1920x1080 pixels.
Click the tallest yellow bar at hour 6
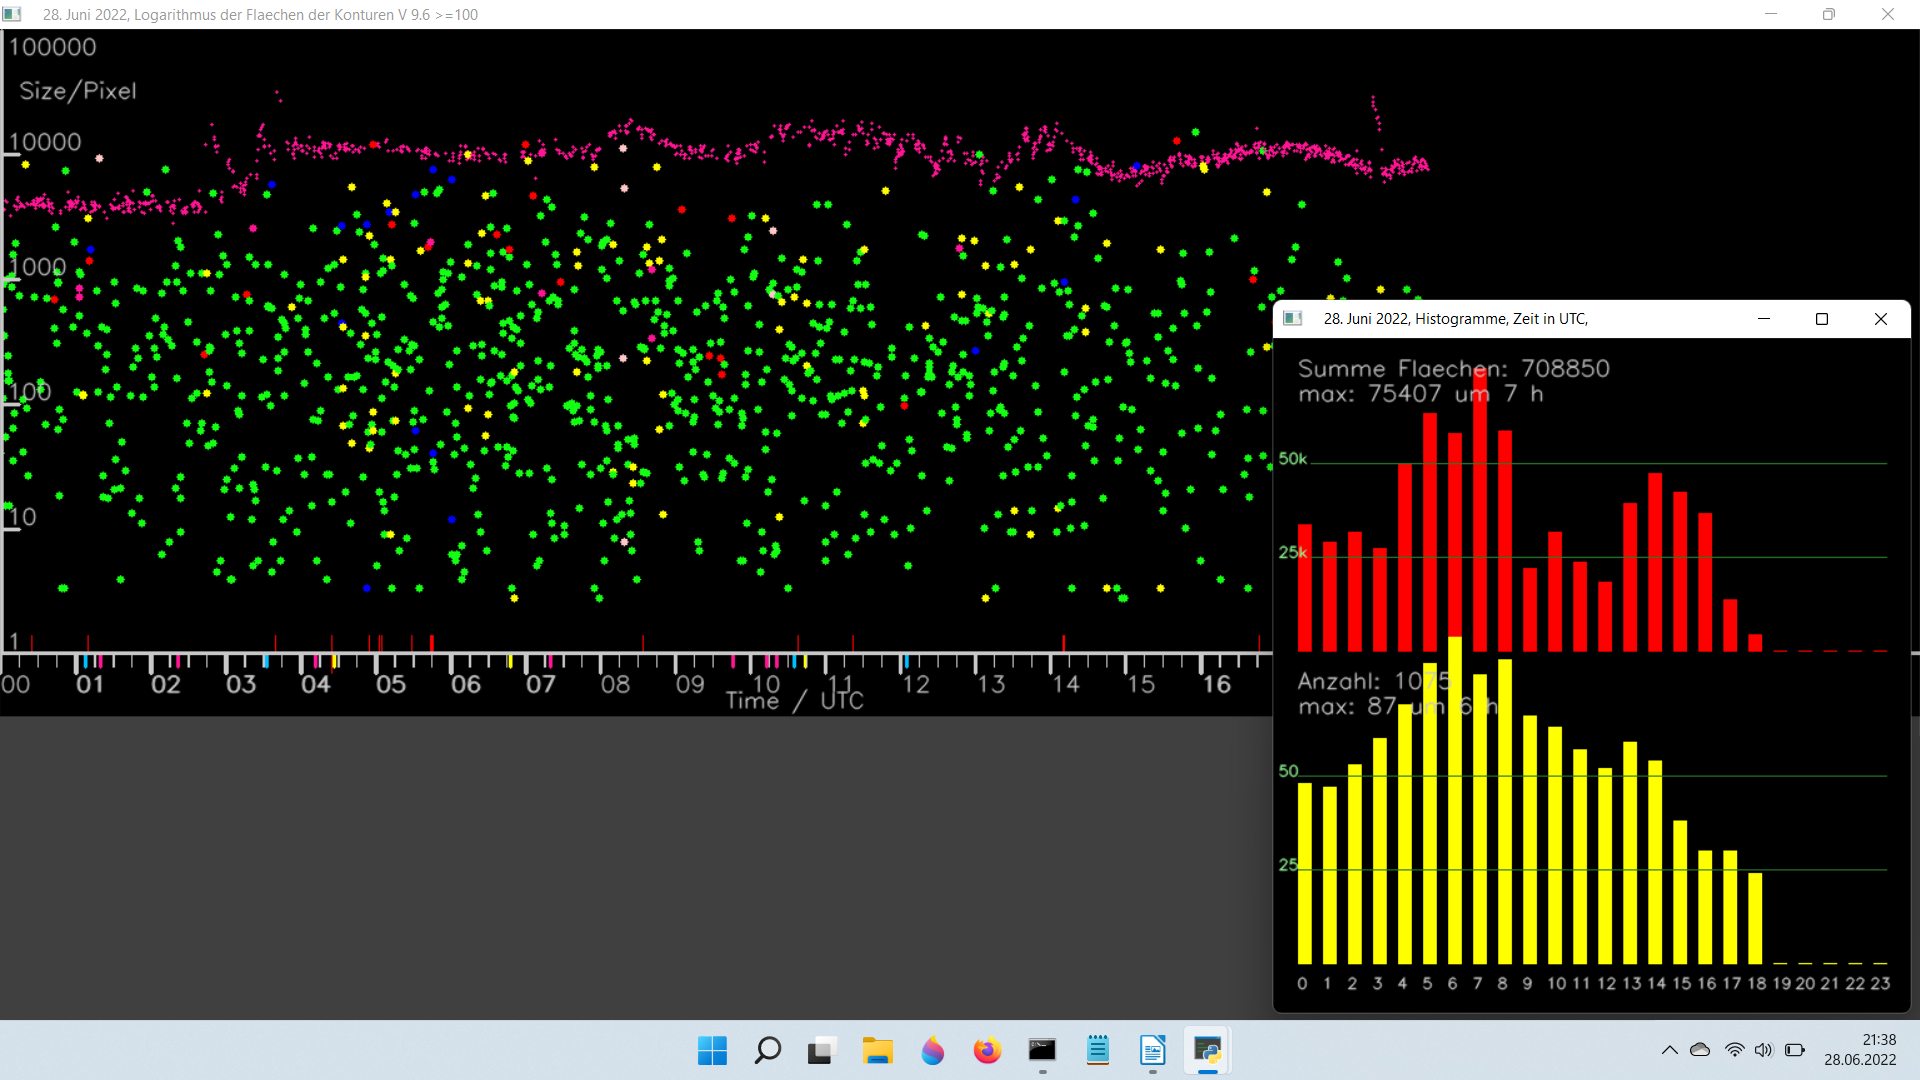point(1455,800)
